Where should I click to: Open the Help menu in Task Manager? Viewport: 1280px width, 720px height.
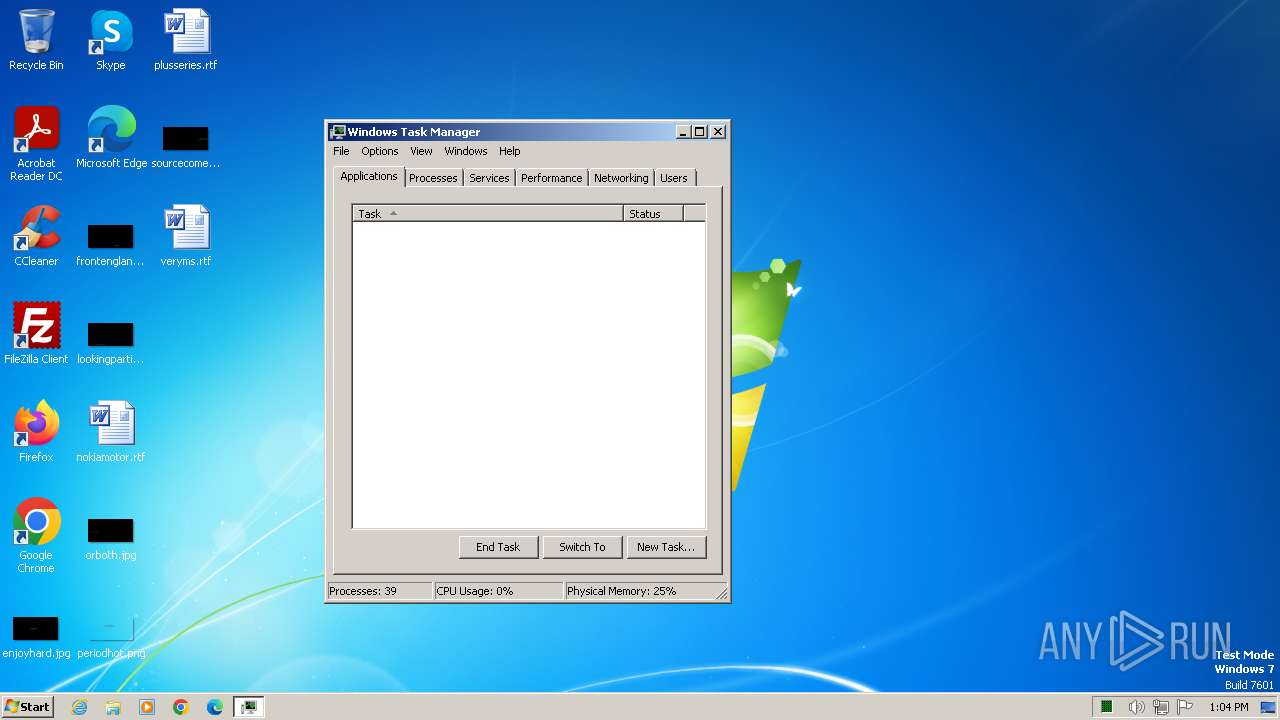click(510, 151)
